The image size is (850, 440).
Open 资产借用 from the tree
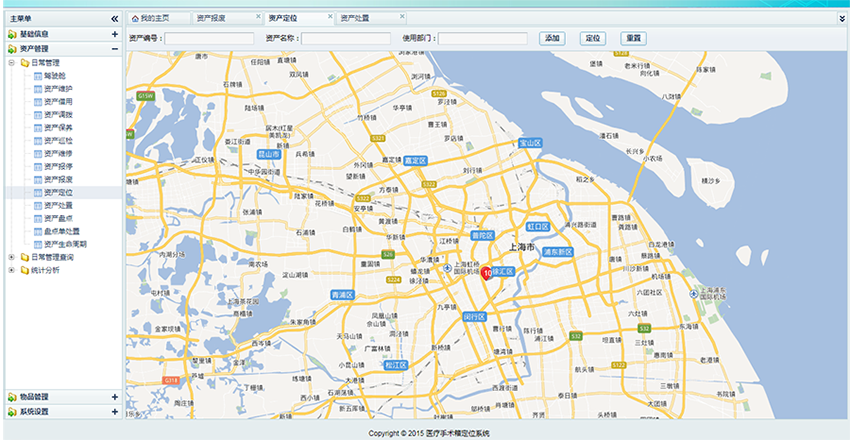pos(58,102)
